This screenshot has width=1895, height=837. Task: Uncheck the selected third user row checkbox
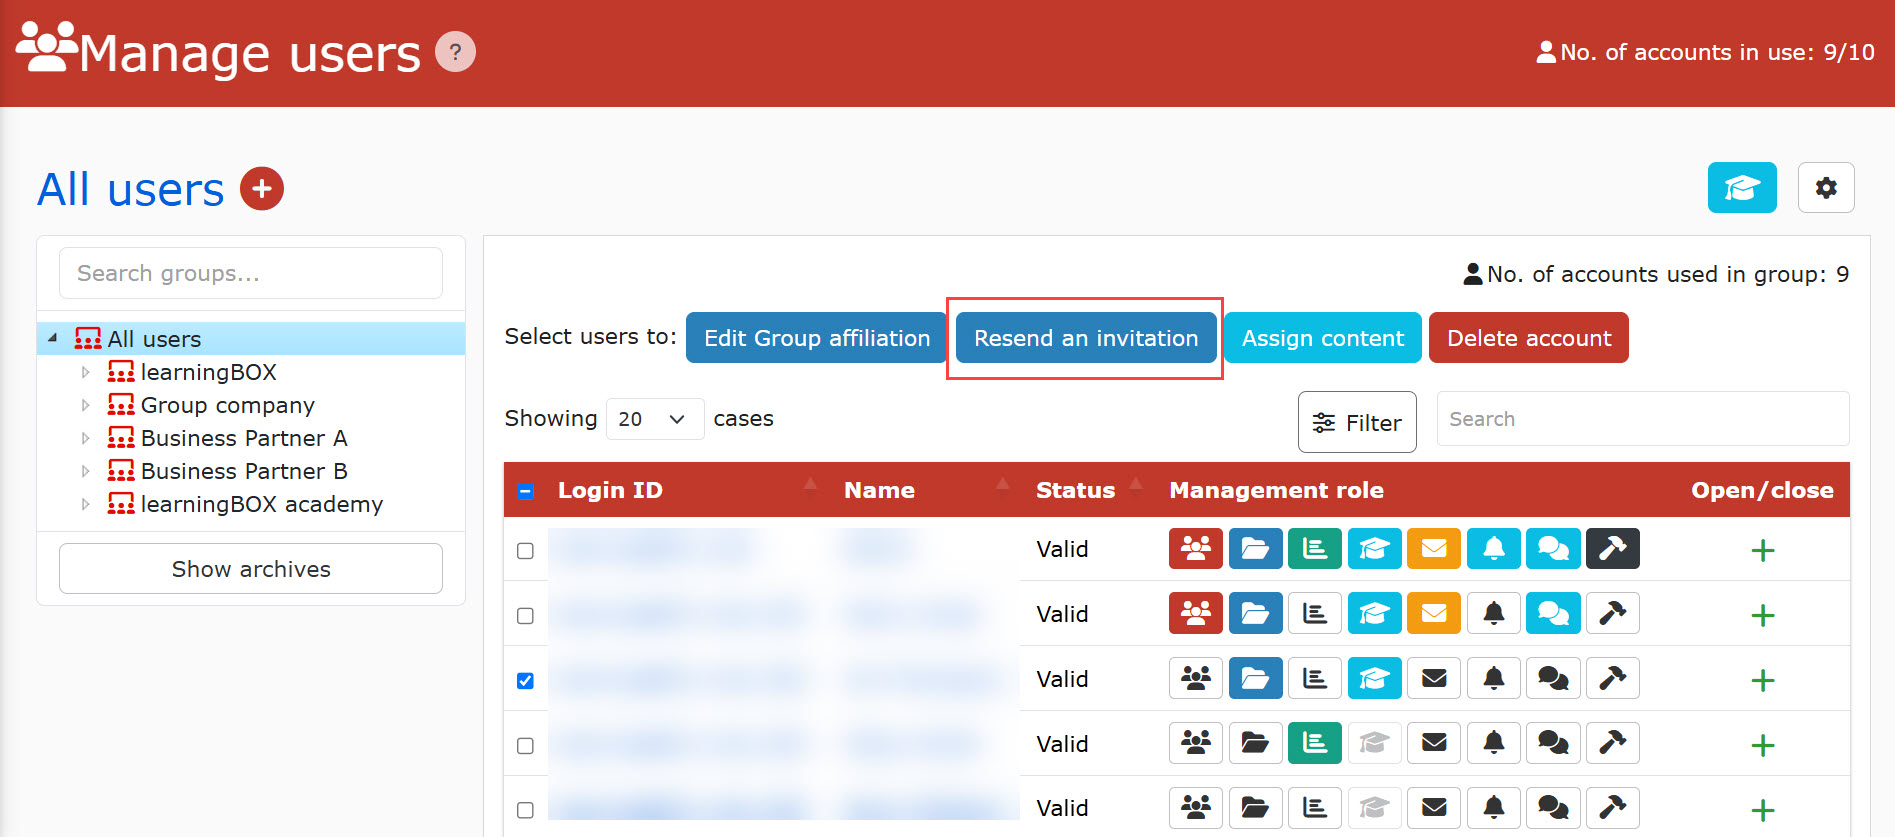[525, 681]
